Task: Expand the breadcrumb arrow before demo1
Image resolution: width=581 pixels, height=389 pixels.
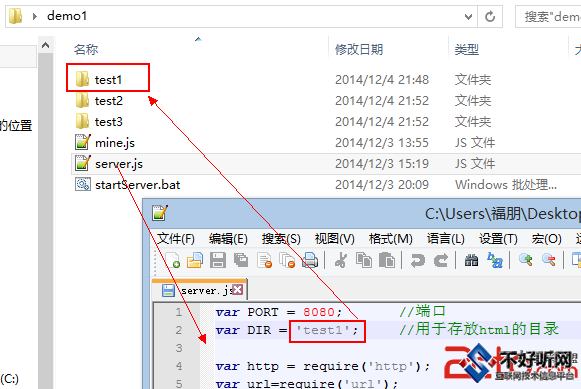Action: point(35,16)
